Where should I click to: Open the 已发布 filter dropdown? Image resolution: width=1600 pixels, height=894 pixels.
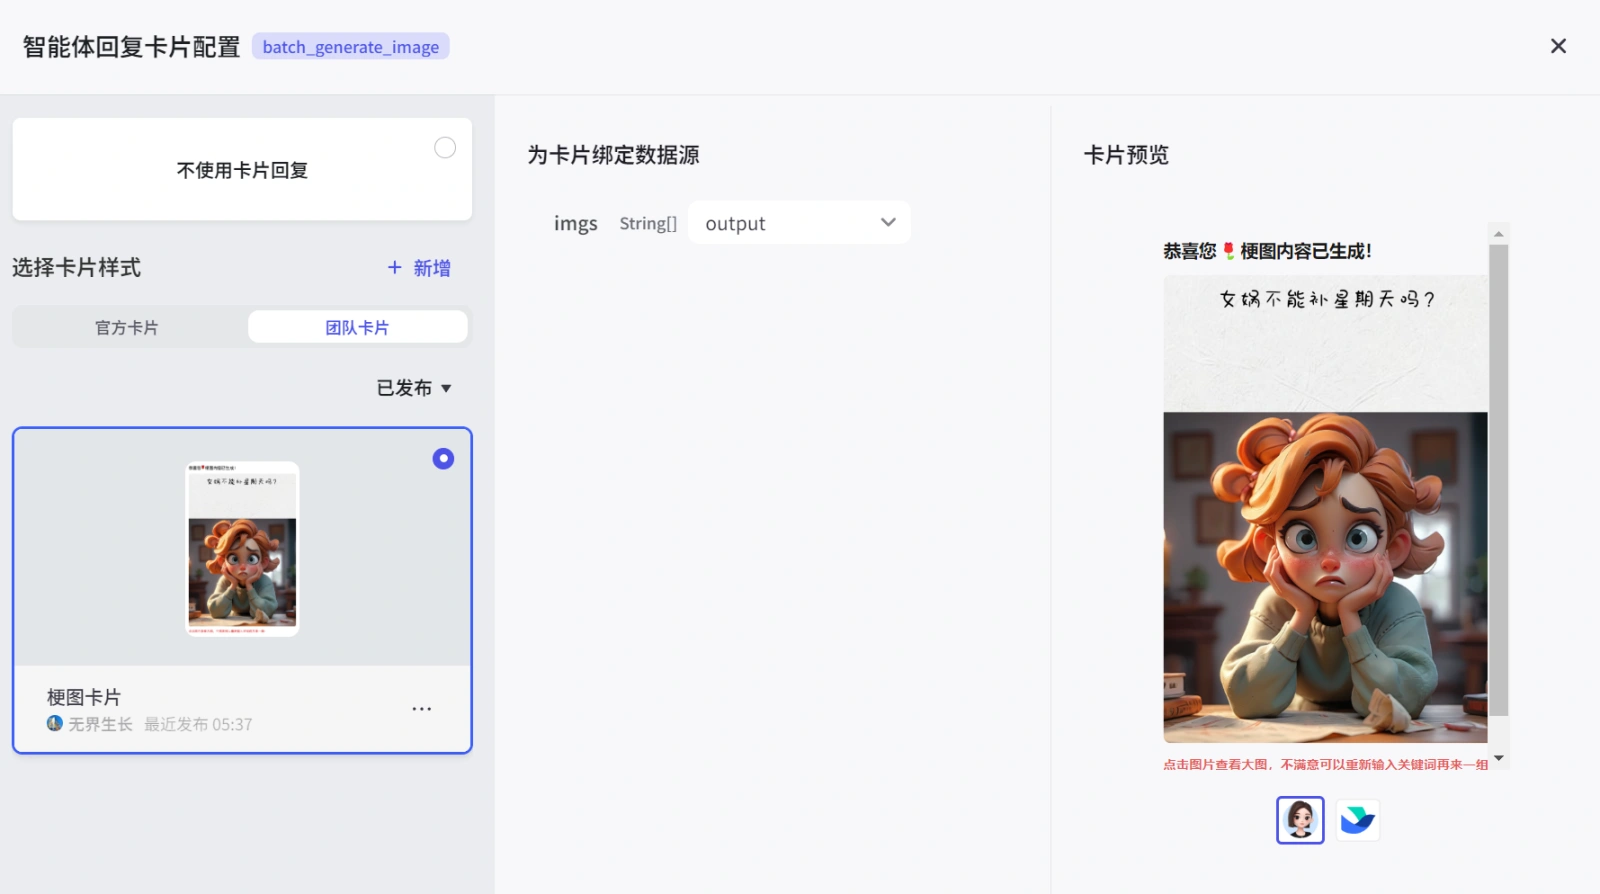(414, 388)
